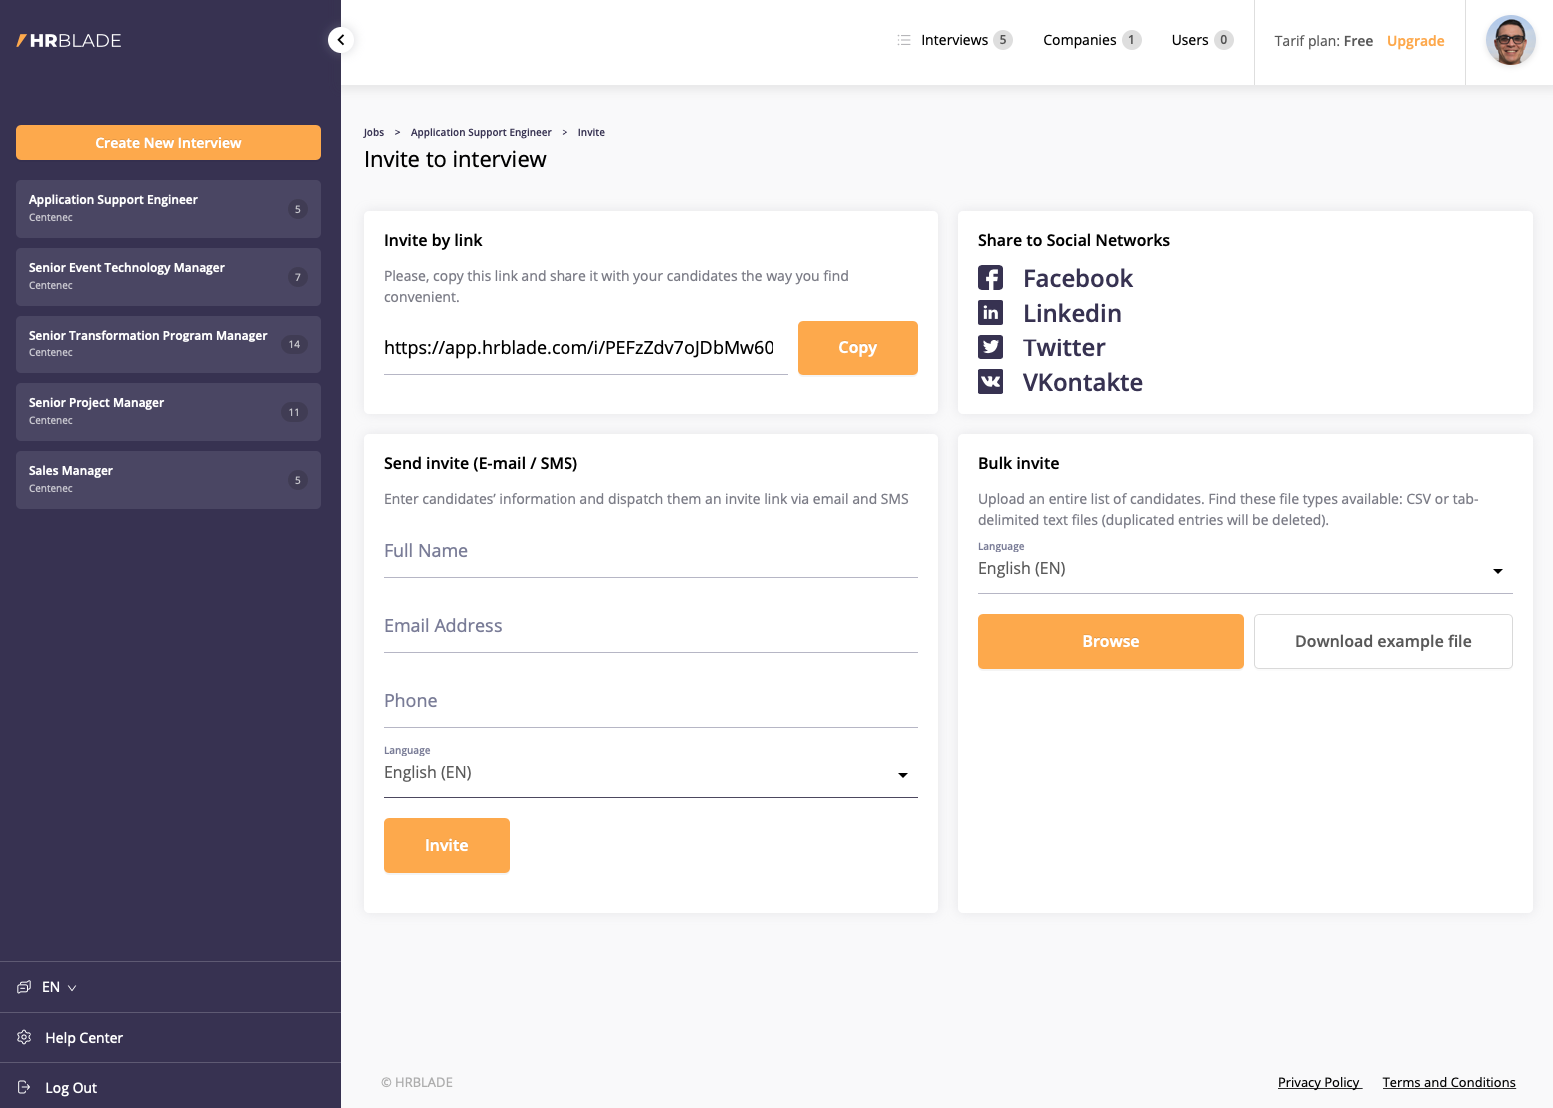Open the Users section
The image size is (1553, 1108).
coord(1190,40)
